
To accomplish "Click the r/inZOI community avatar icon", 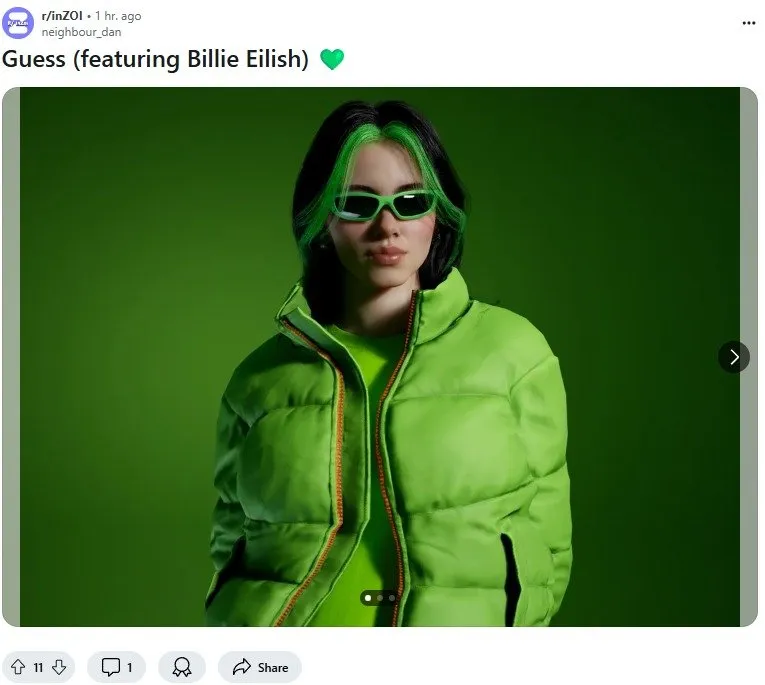I will [x=18, y=23].
